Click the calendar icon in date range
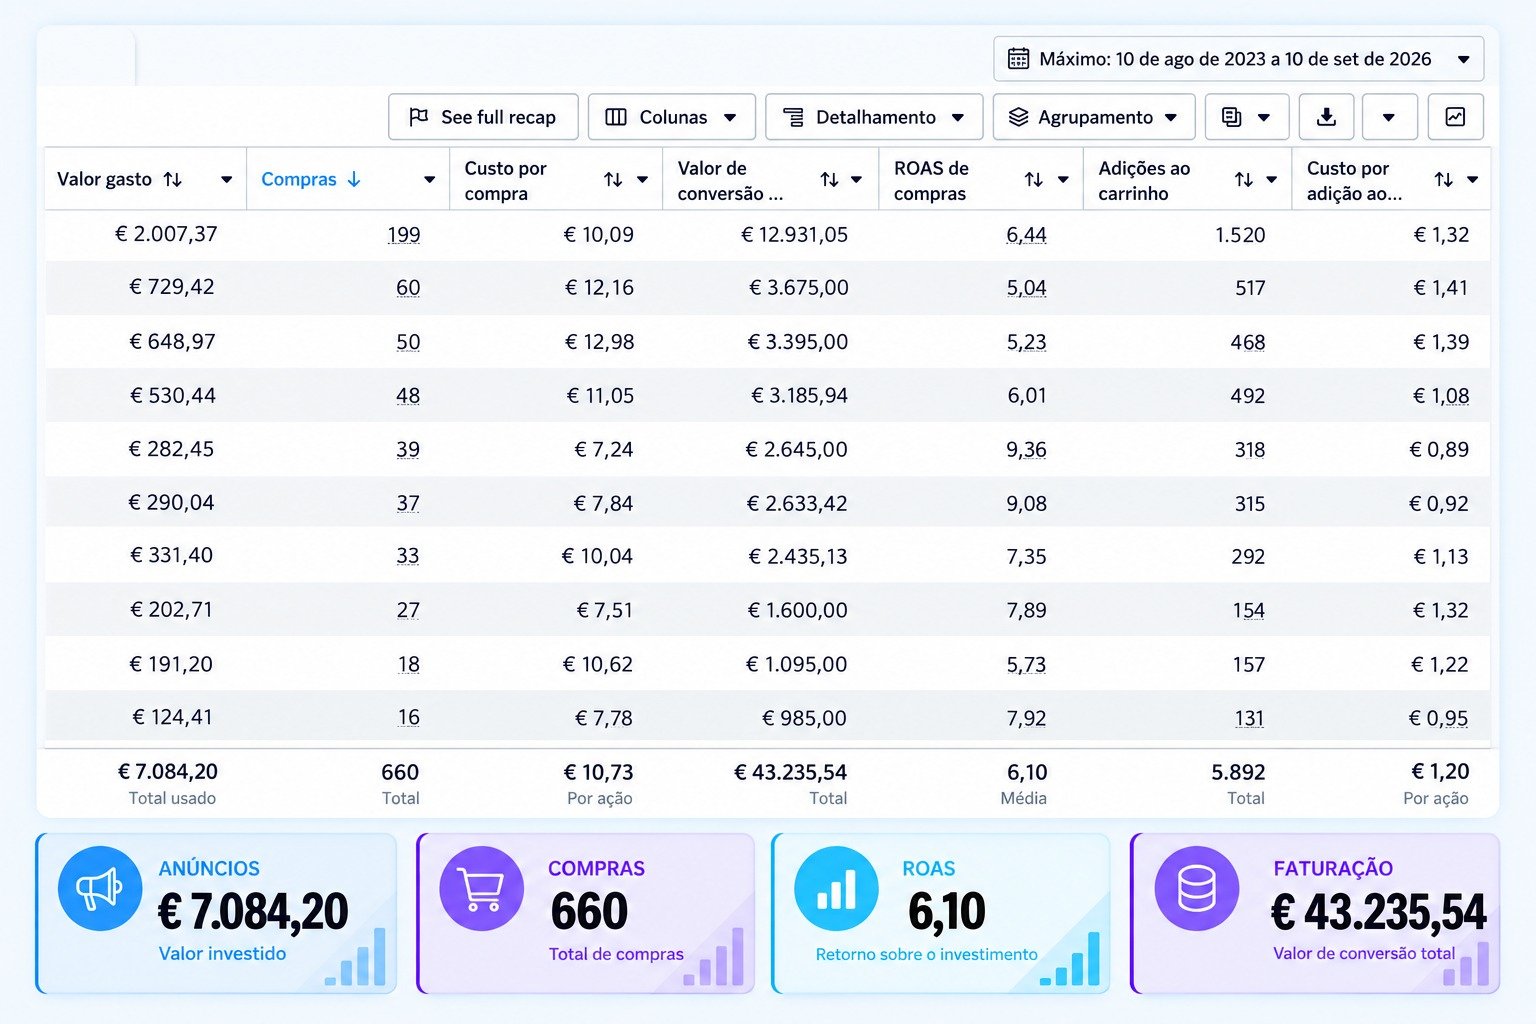 coord(1018,59)
